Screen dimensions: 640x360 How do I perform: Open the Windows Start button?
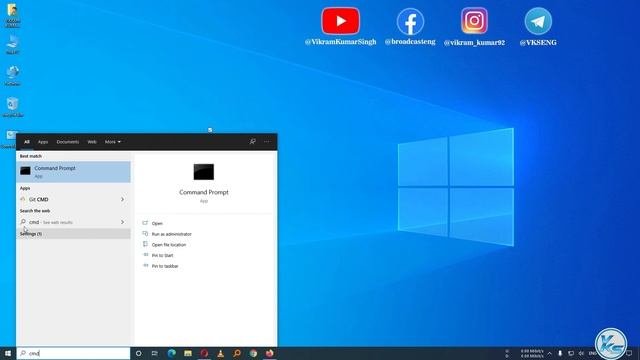(8, 353)
